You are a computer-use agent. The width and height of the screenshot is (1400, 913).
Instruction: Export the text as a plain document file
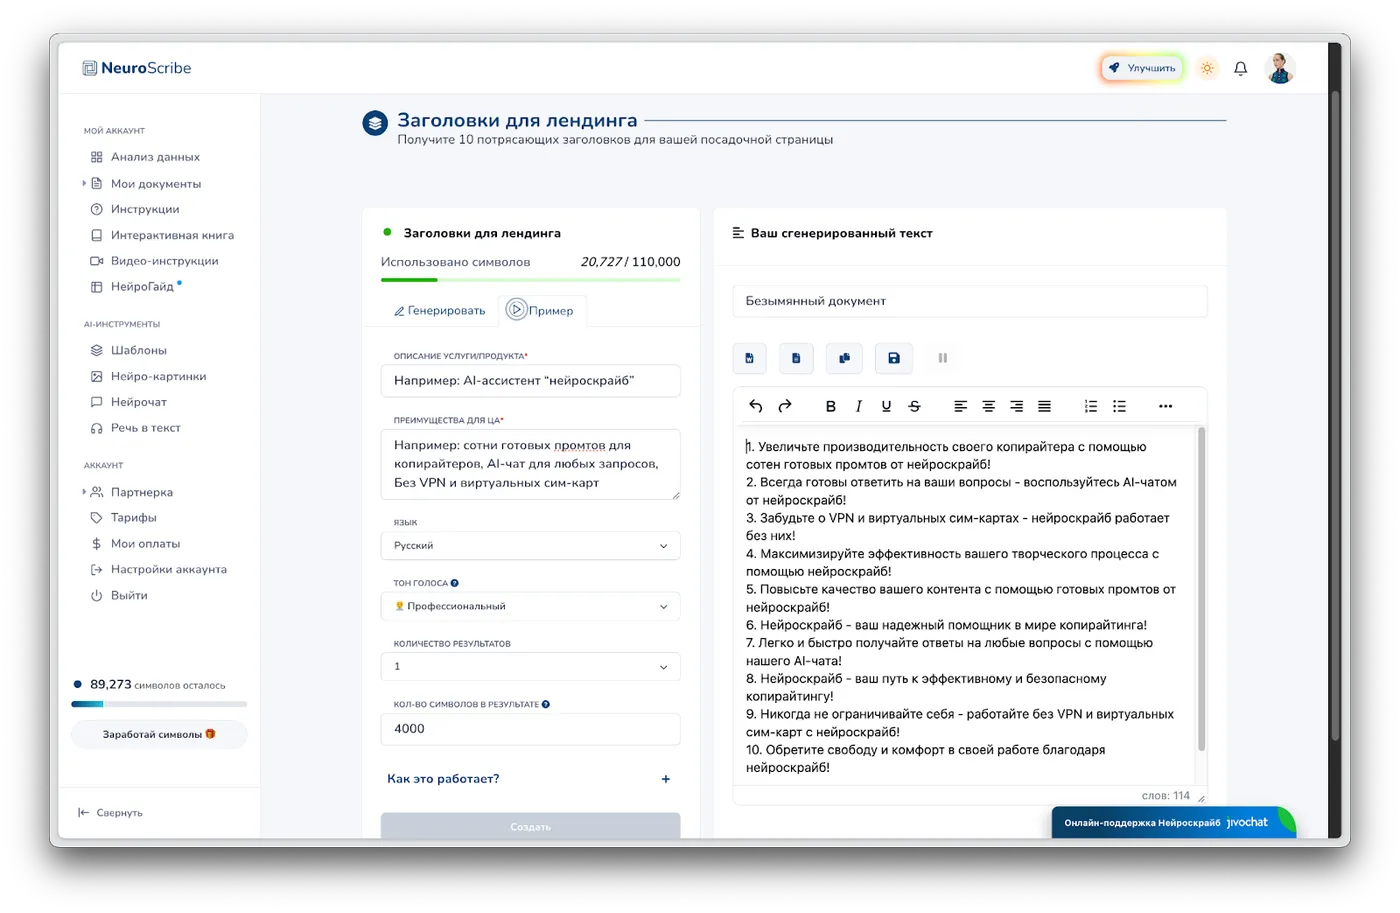[x=796, y=358]
